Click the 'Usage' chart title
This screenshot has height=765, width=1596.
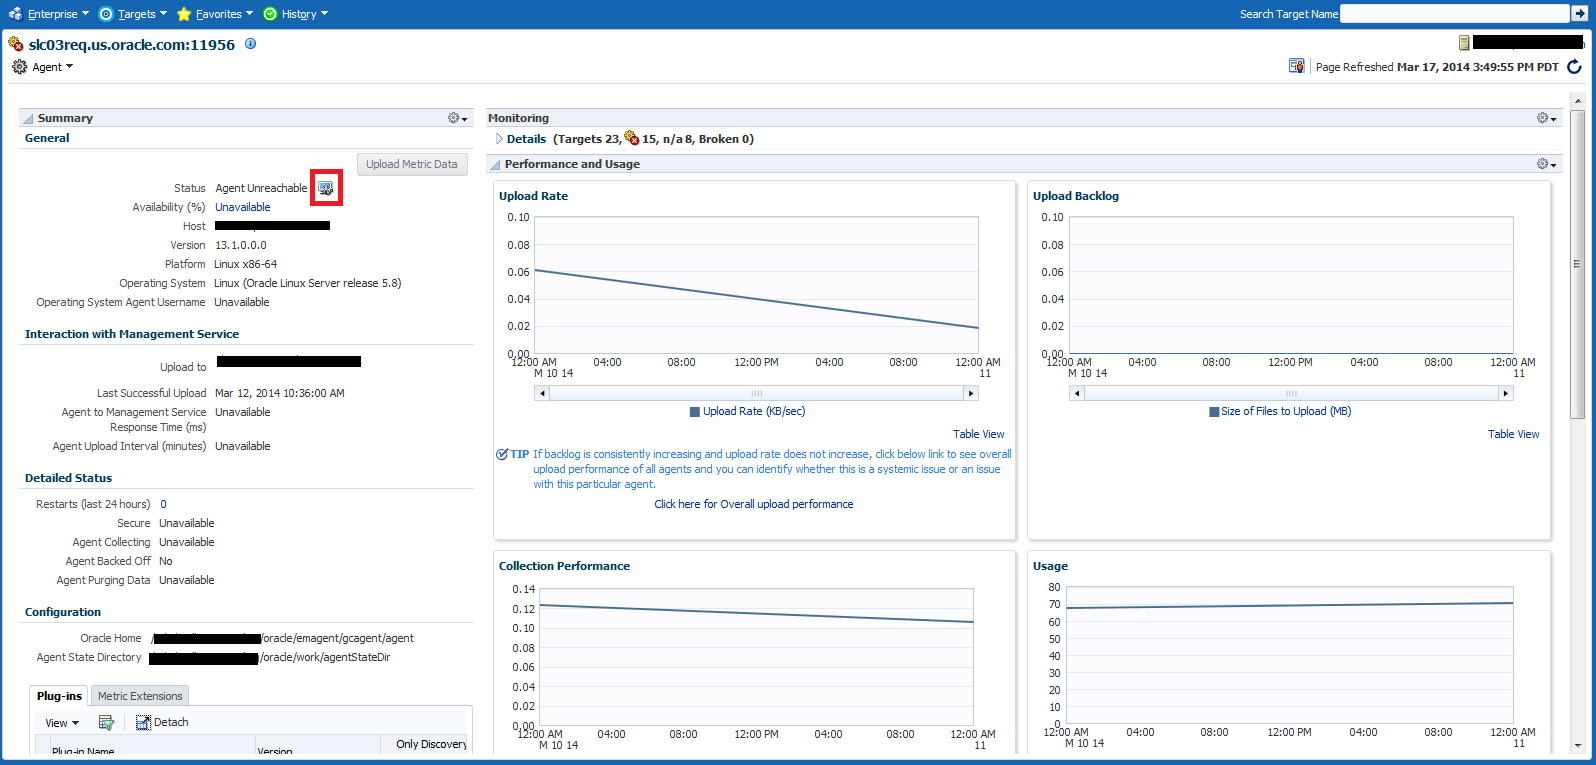(1050, 566)
